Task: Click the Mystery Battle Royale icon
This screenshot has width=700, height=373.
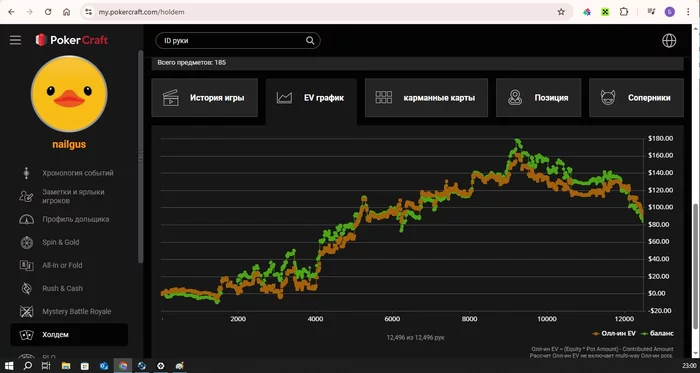Action: [26, 311]
